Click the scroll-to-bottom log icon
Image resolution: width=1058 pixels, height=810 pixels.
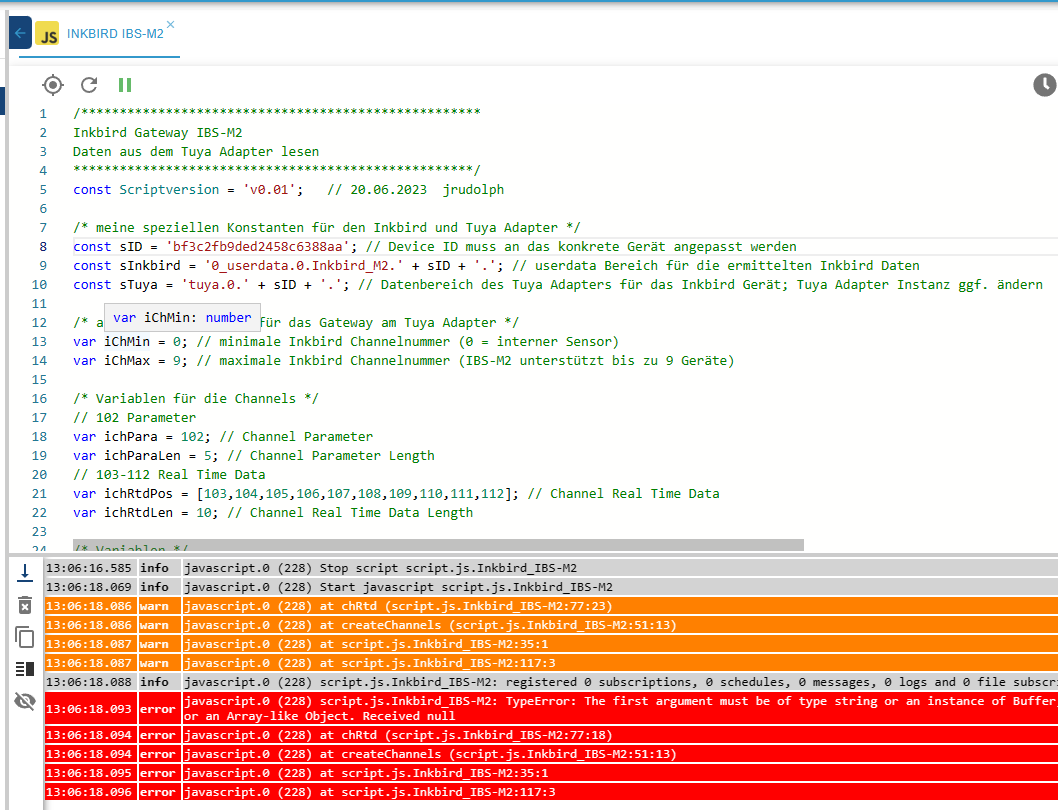click(25, 572)
